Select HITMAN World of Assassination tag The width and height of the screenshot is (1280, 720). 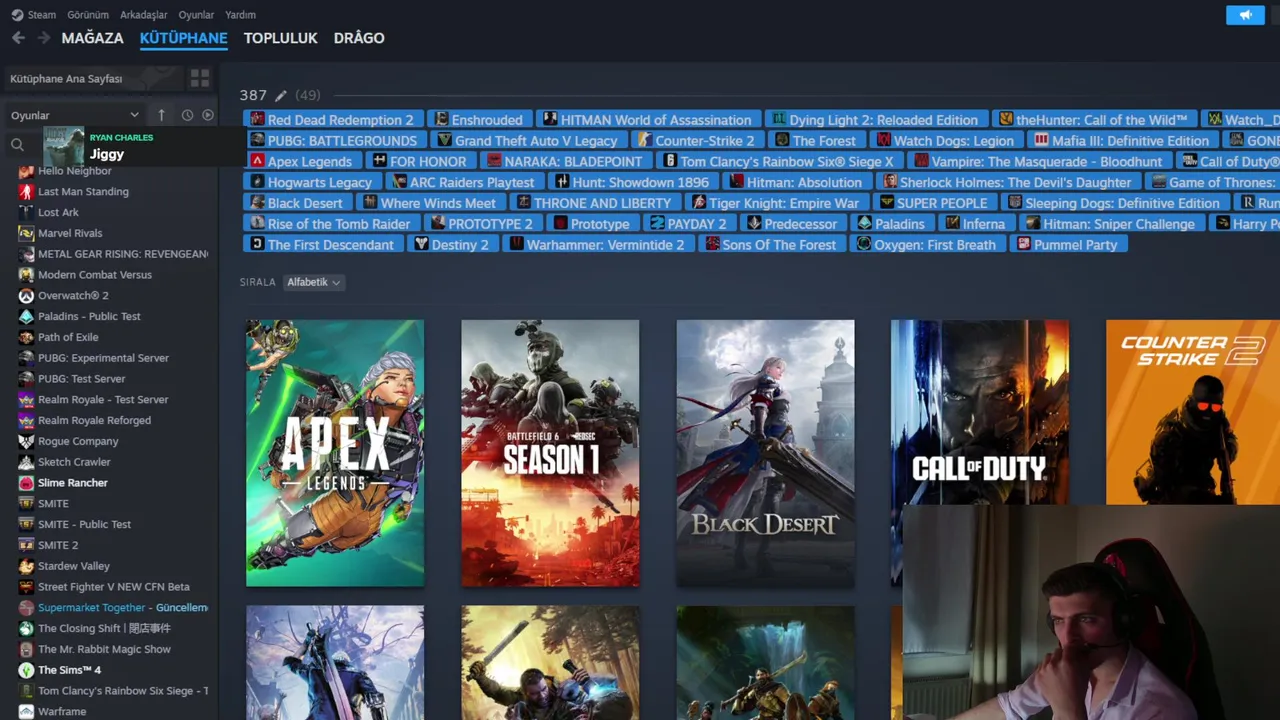tap(648, 120)
